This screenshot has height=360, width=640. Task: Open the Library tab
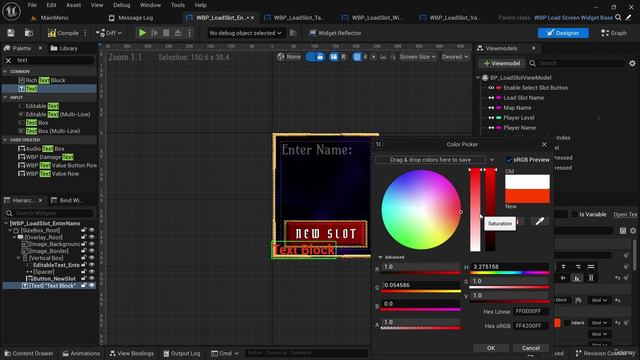click(64, 48)
